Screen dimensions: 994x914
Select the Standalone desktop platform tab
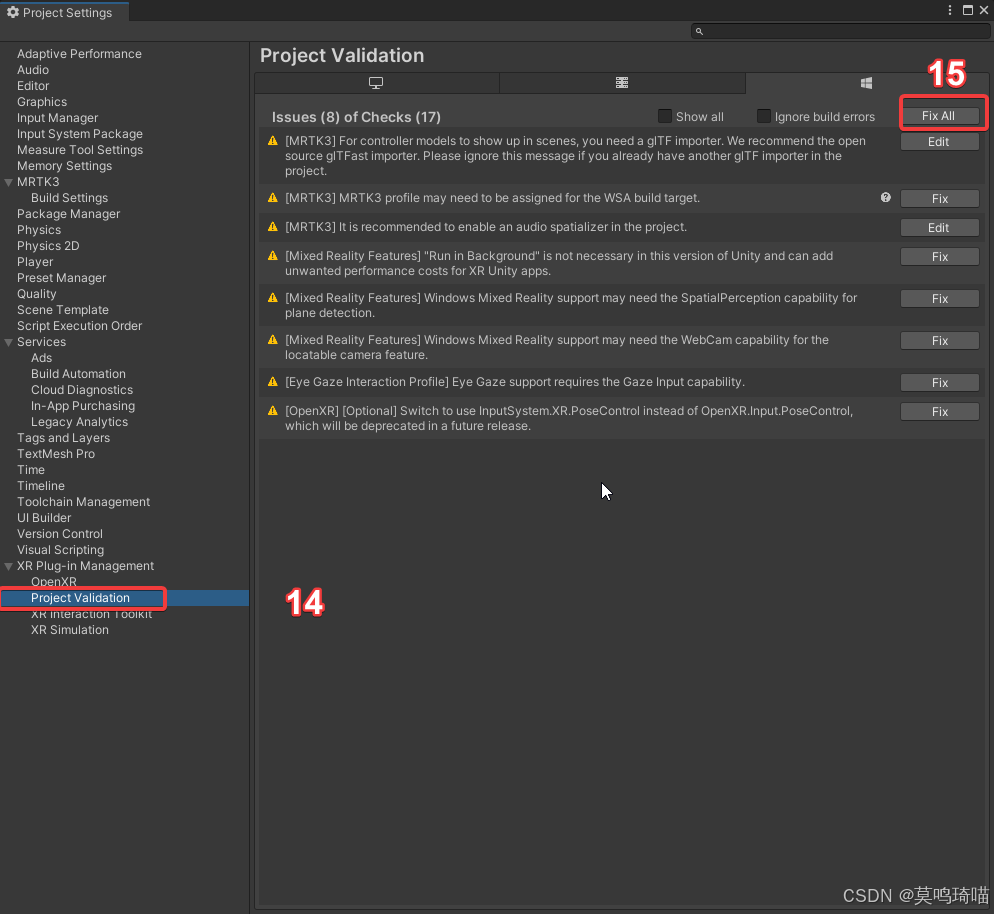[x=377, y=83]
